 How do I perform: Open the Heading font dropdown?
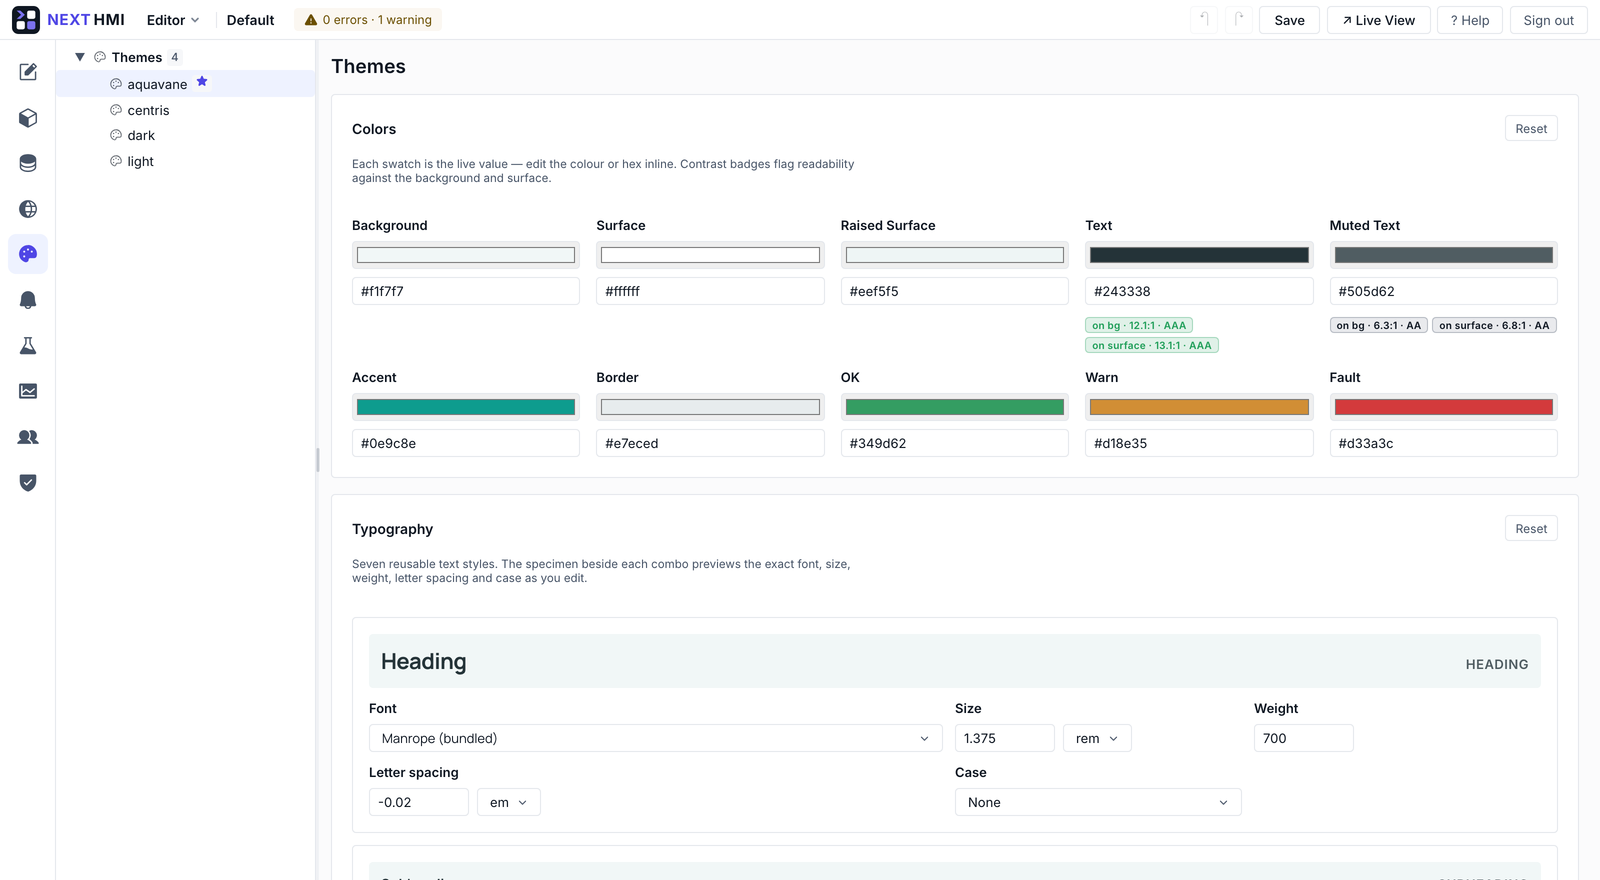pyautogui.click(x=656, y=738)
